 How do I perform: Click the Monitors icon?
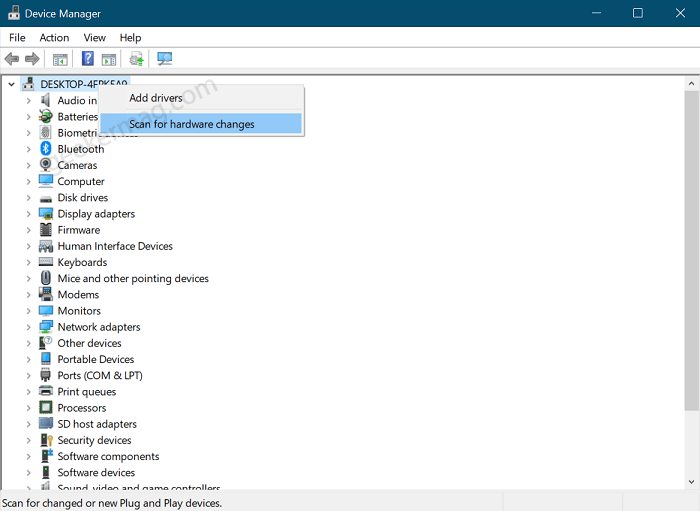(x=46, y=310)
